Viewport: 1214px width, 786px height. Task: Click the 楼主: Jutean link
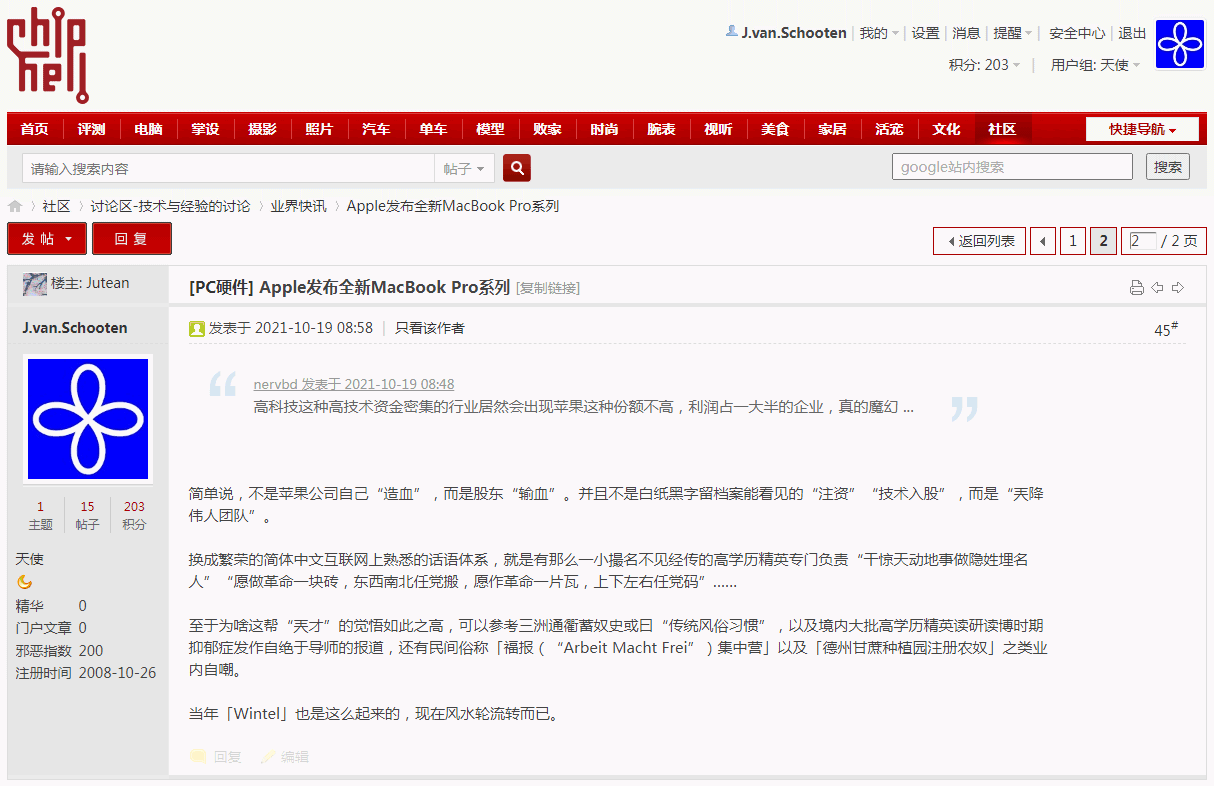coord(90,283)
